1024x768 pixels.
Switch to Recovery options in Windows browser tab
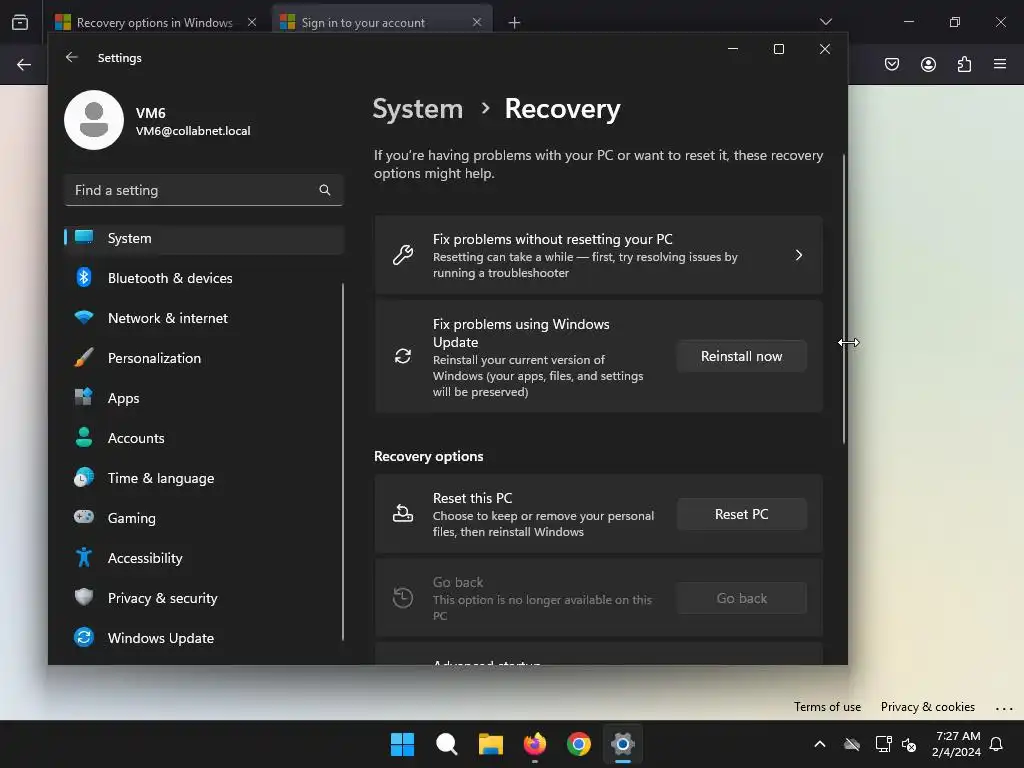(155, 22)
